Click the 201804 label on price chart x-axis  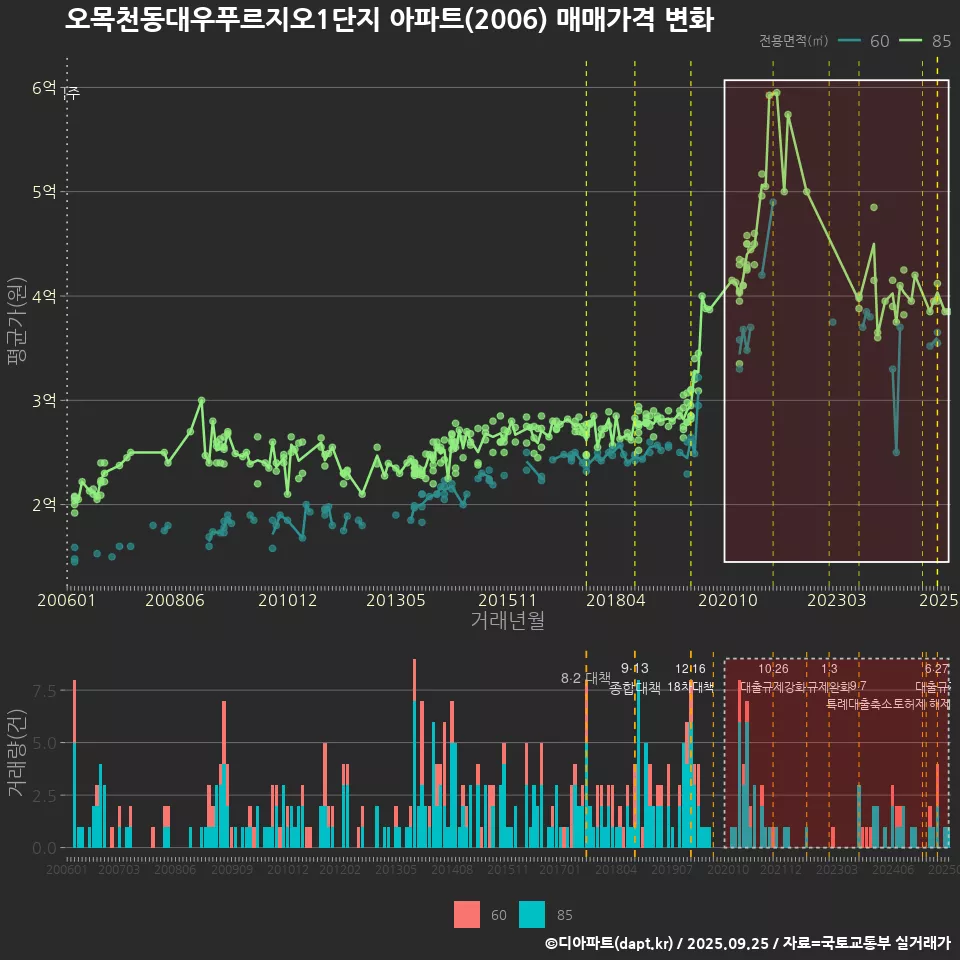615,600
